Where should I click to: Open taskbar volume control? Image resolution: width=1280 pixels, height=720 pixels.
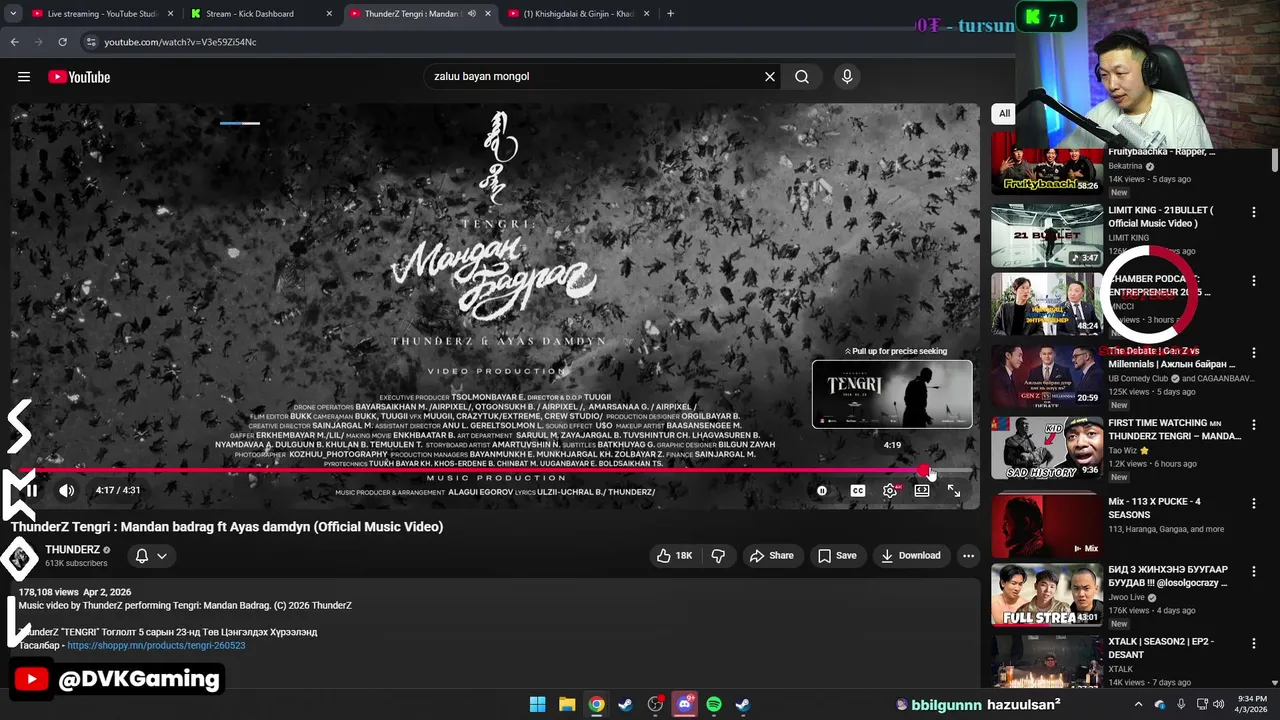click(x=1218, y=704)
